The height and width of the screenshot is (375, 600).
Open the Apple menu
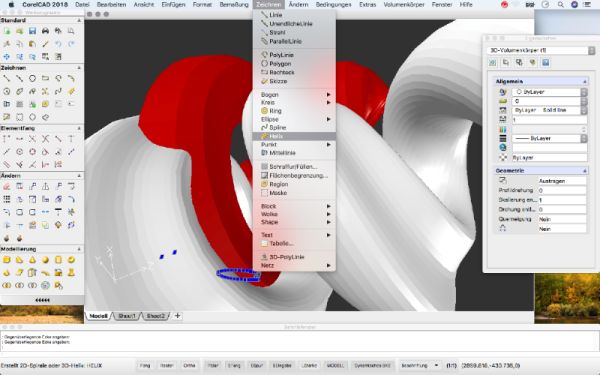11,5
